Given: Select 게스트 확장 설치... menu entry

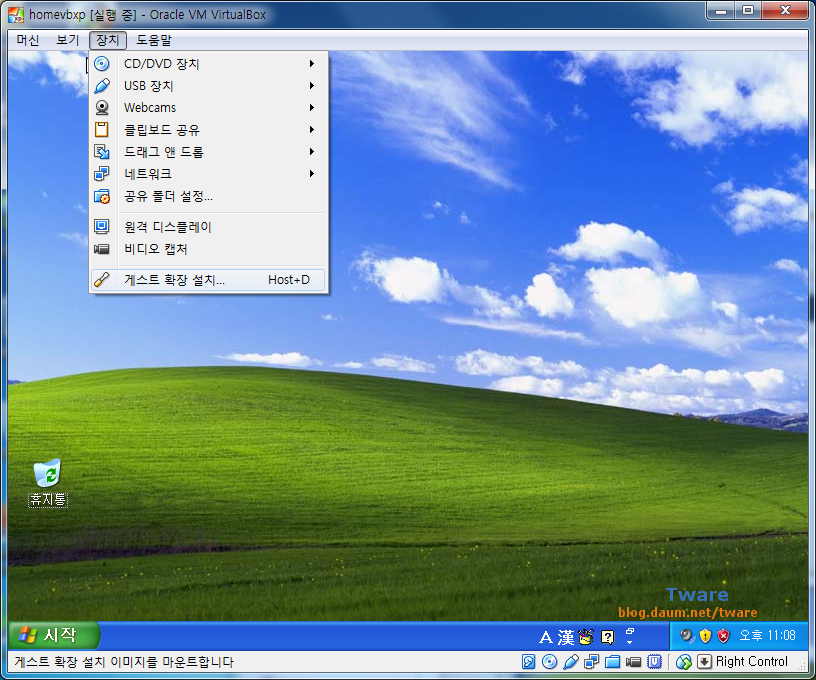Looking at the screenshot, I should tap(209, 280).
